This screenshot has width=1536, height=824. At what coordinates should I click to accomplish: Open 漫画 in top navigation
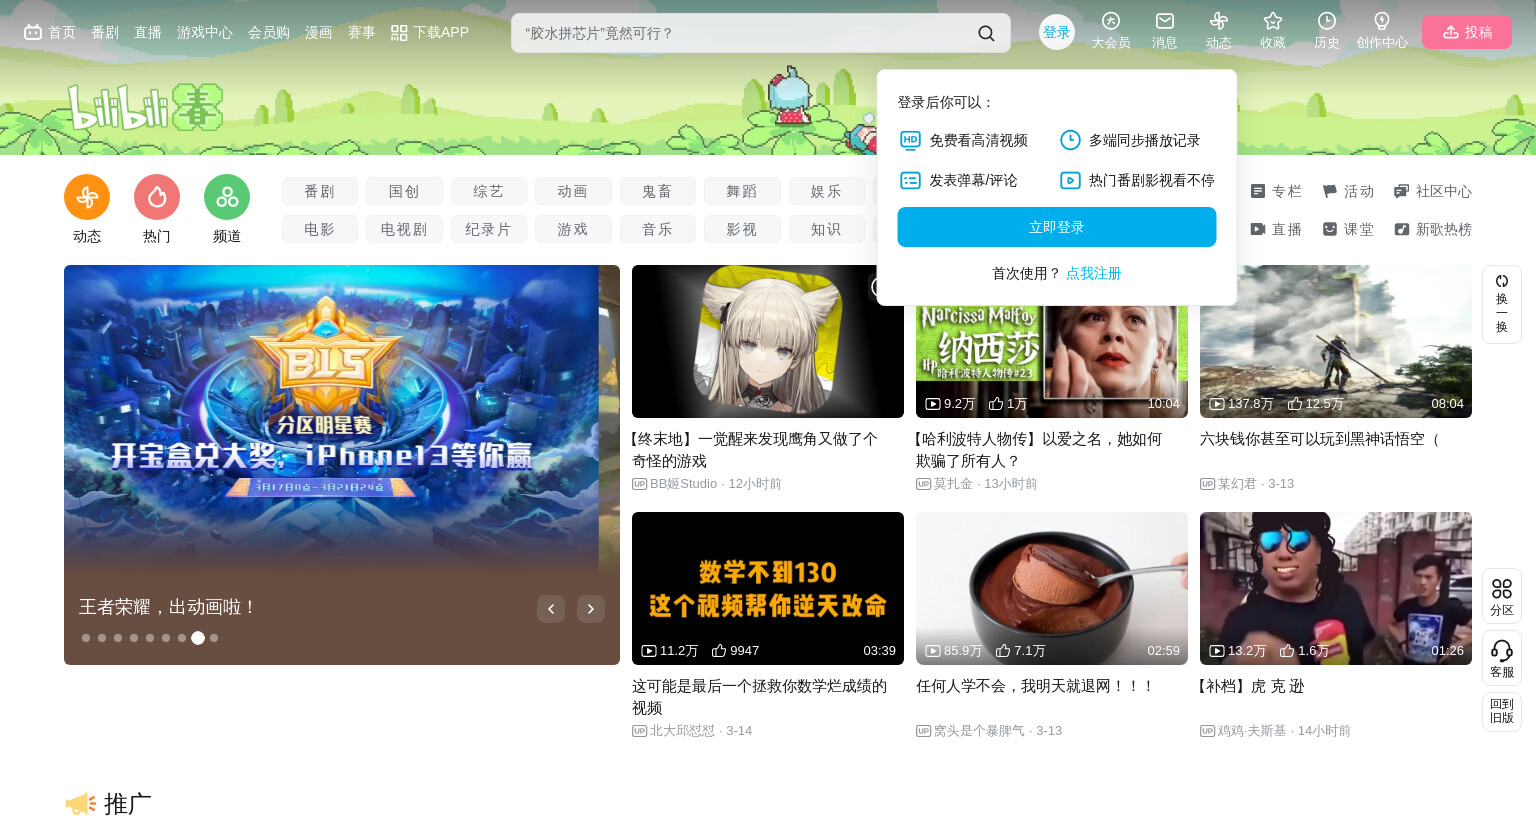(x=319, y=32)
